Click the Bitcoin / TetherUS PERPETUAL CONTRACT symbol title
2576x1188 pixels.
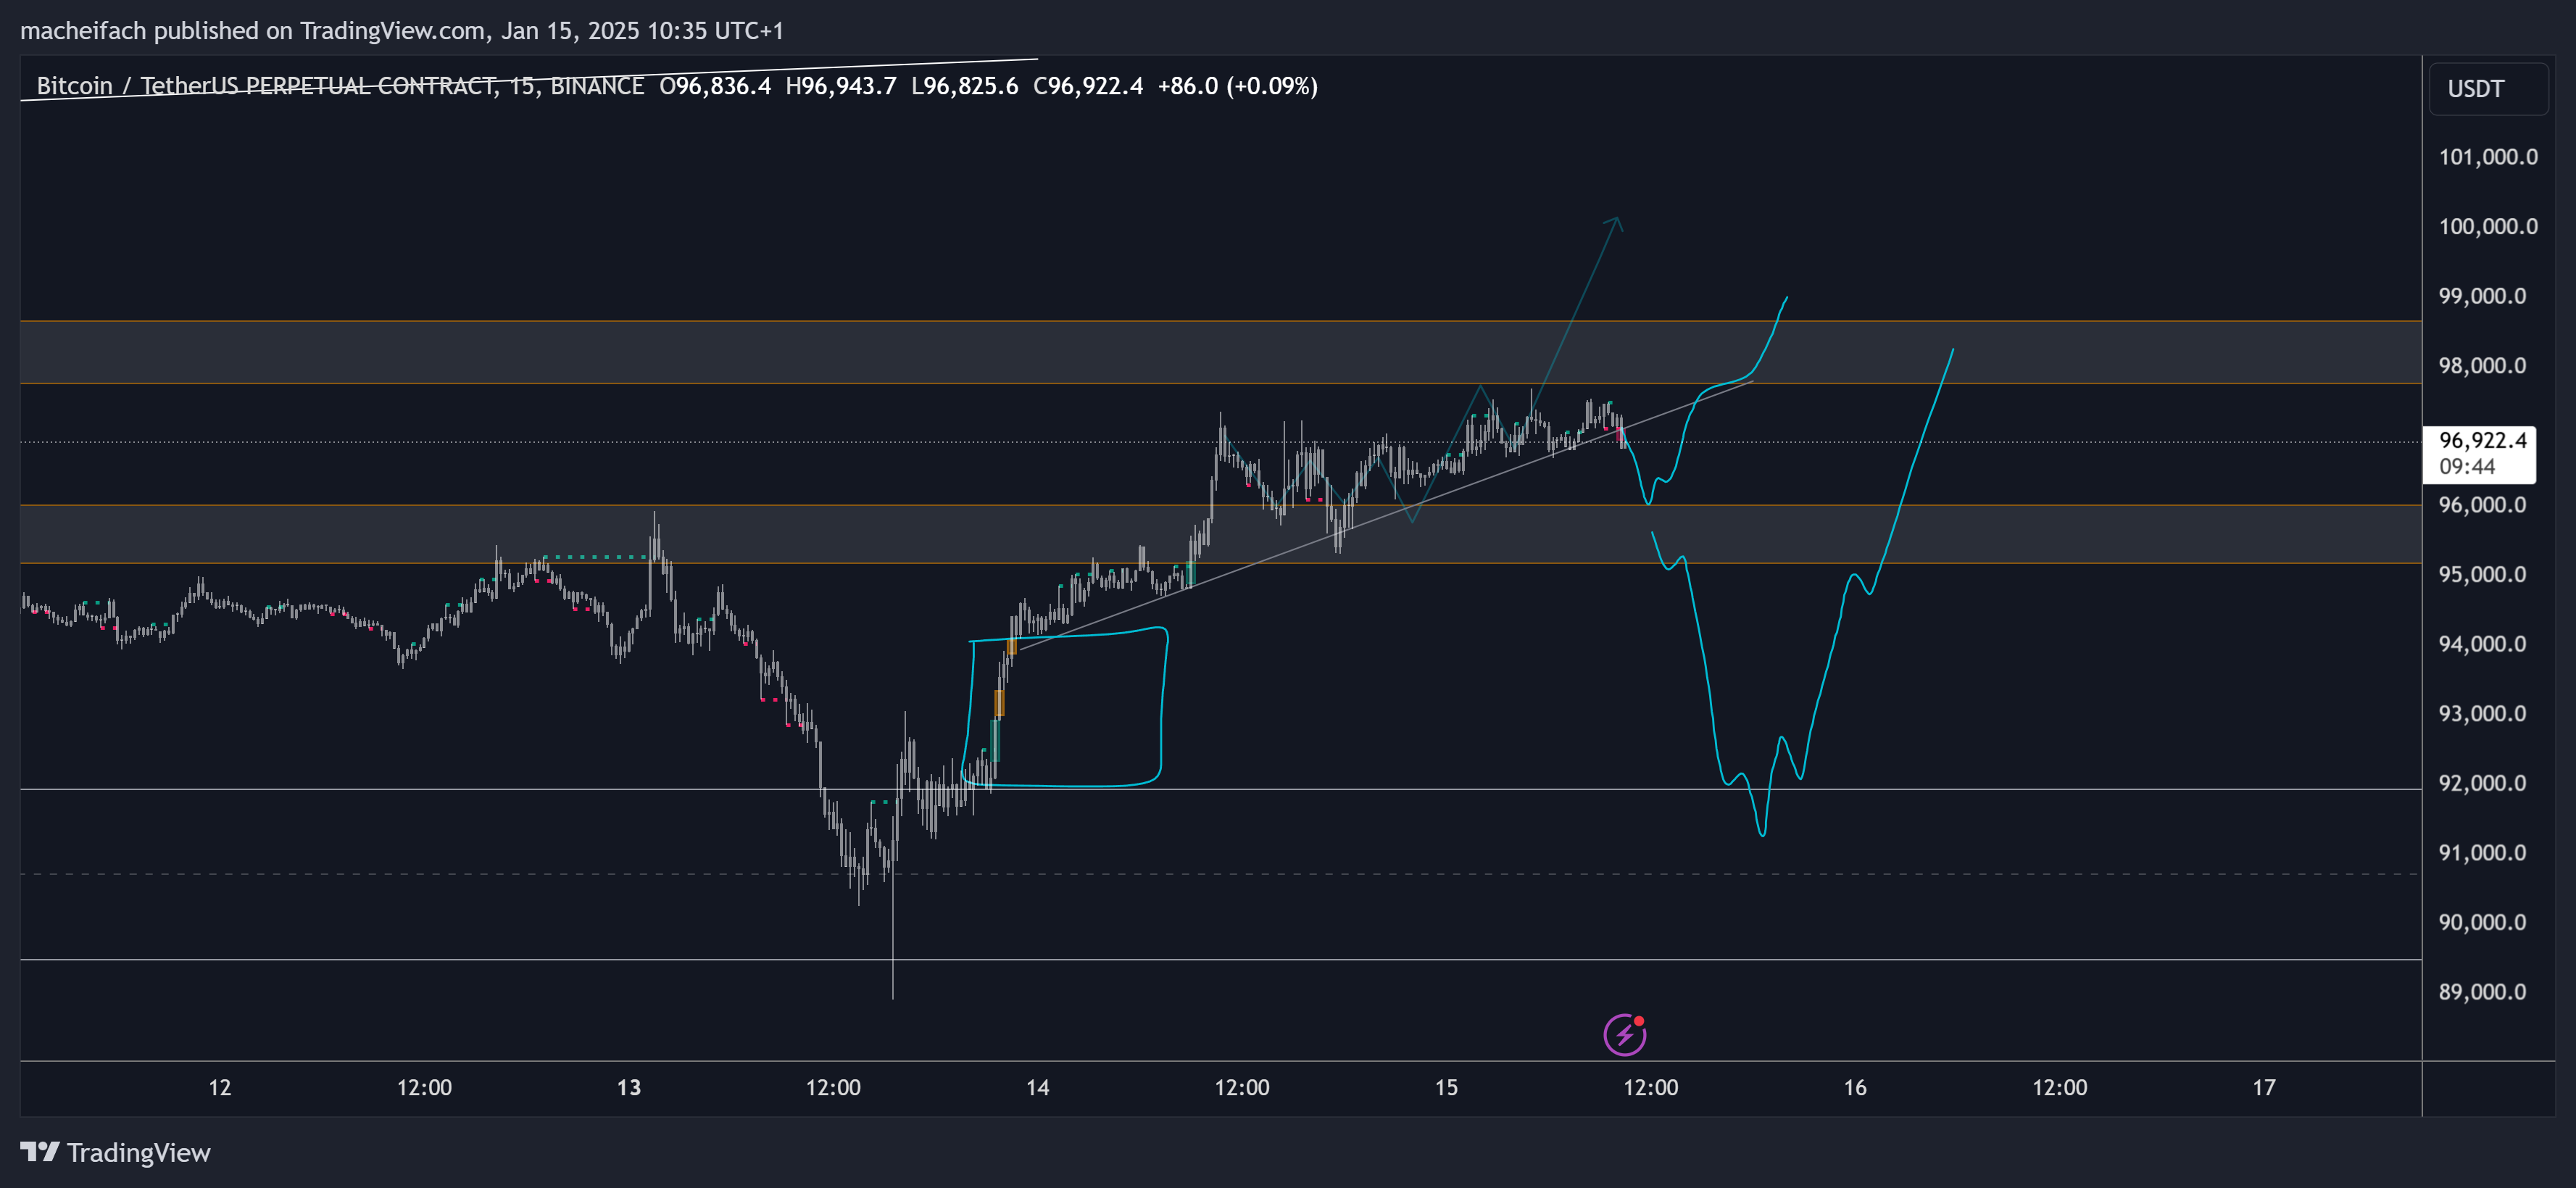[x=265, y=86]
